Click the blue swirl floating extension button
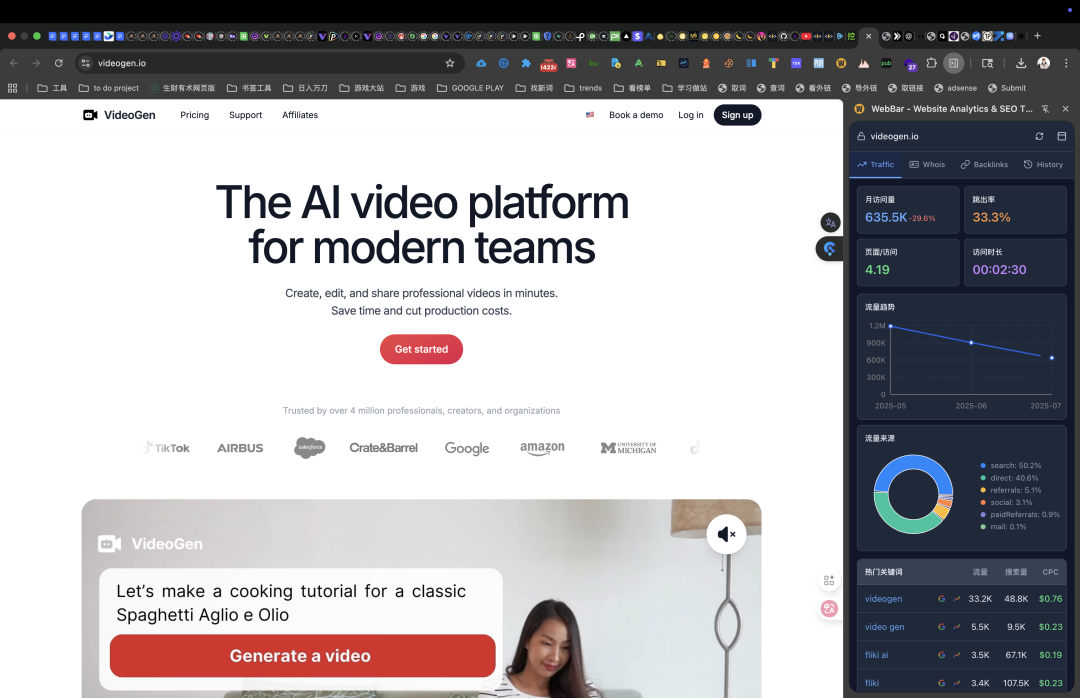 point(829,249)
